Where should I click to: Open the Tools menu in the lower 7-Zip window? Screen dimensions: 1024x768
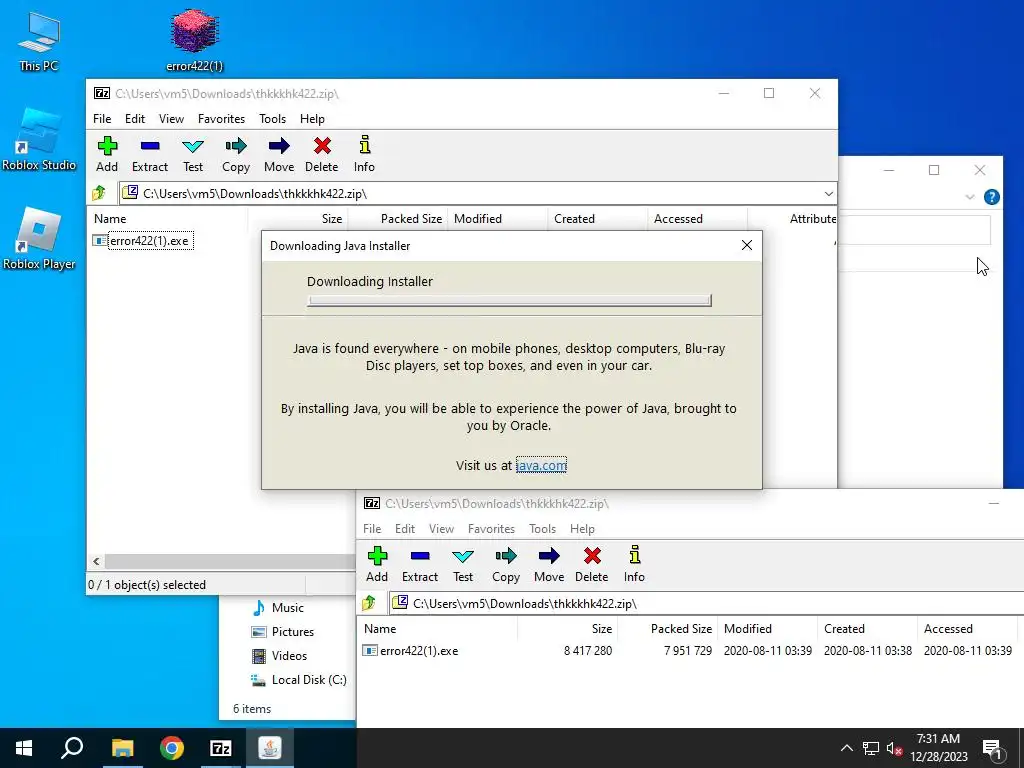tap(542, 529)
